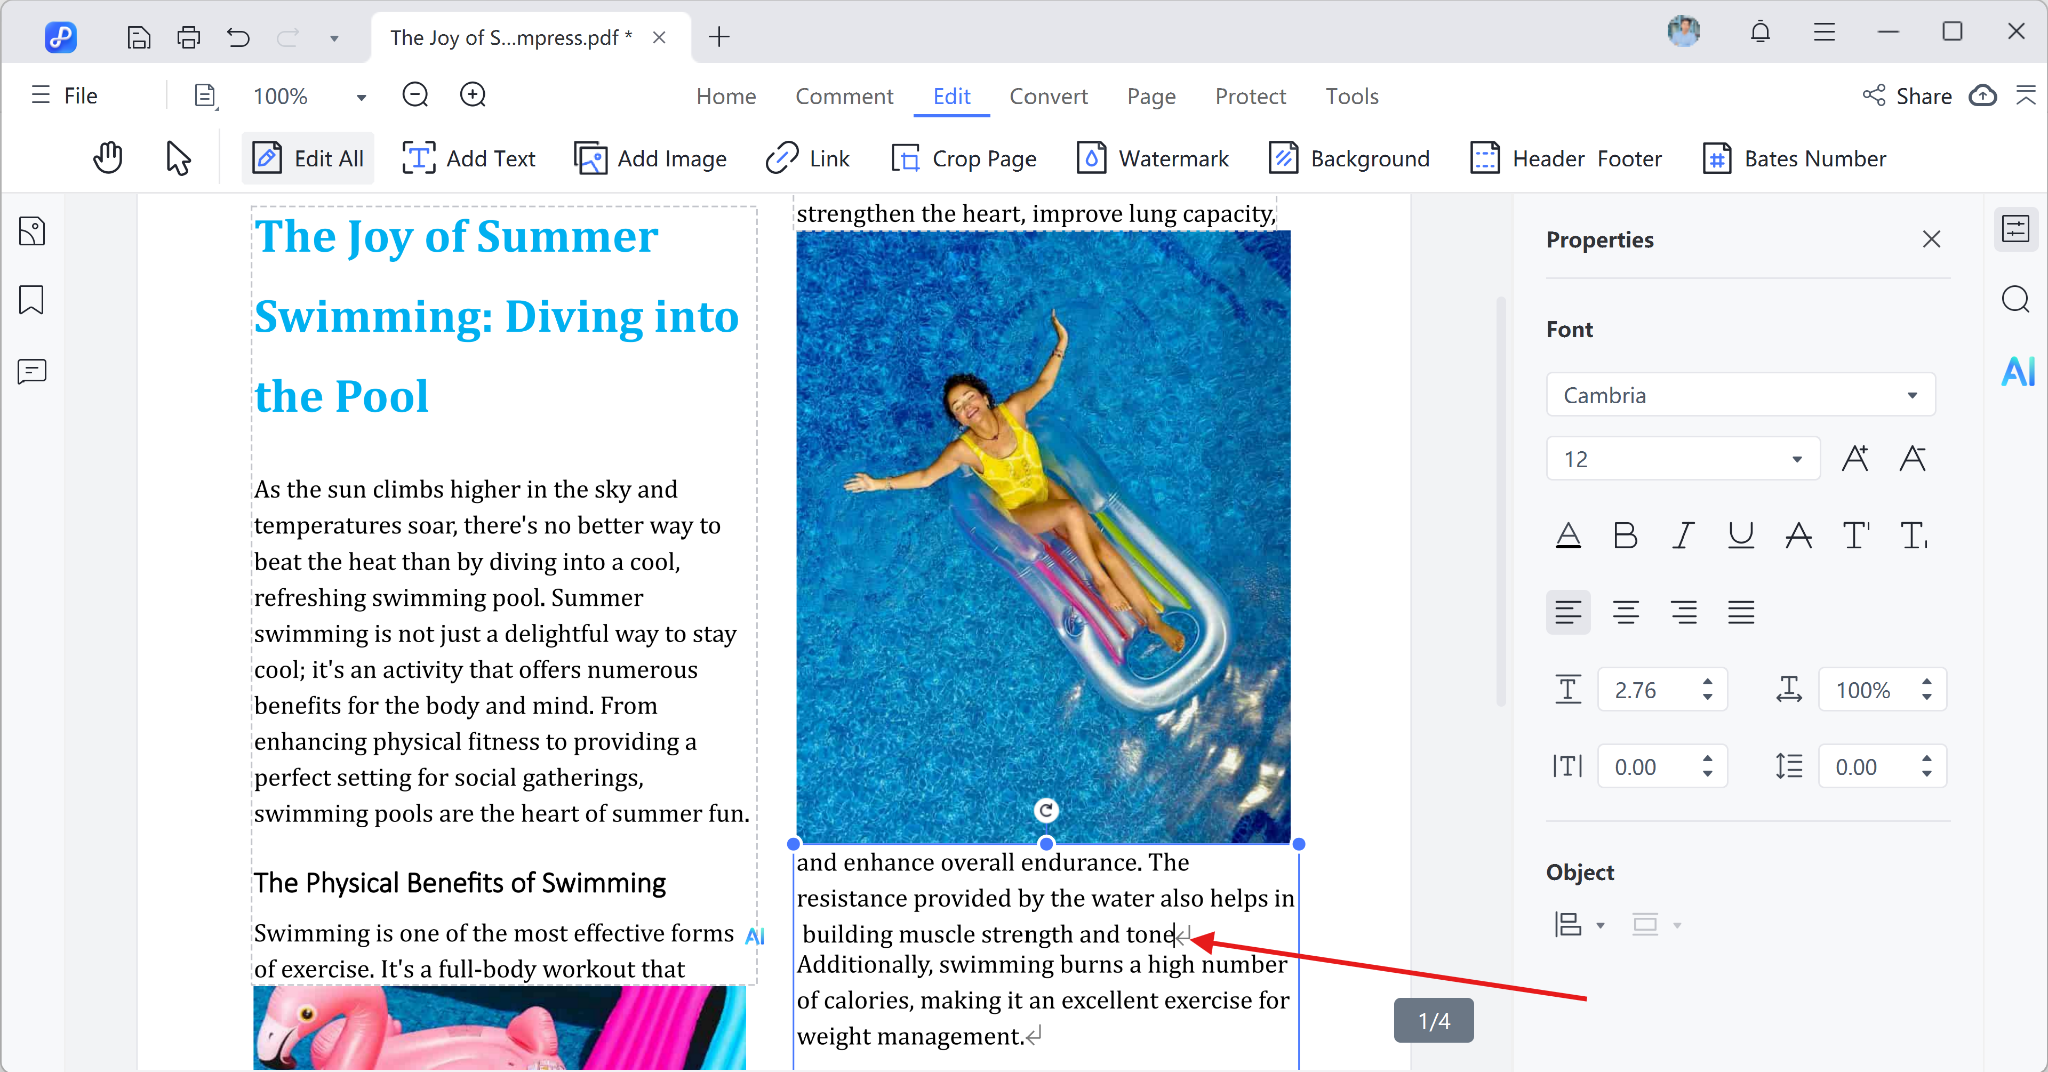This screenshot has width=2048, height=1072.
Task: Click the zoom in magnifier
Action: (x=473, y=96)
